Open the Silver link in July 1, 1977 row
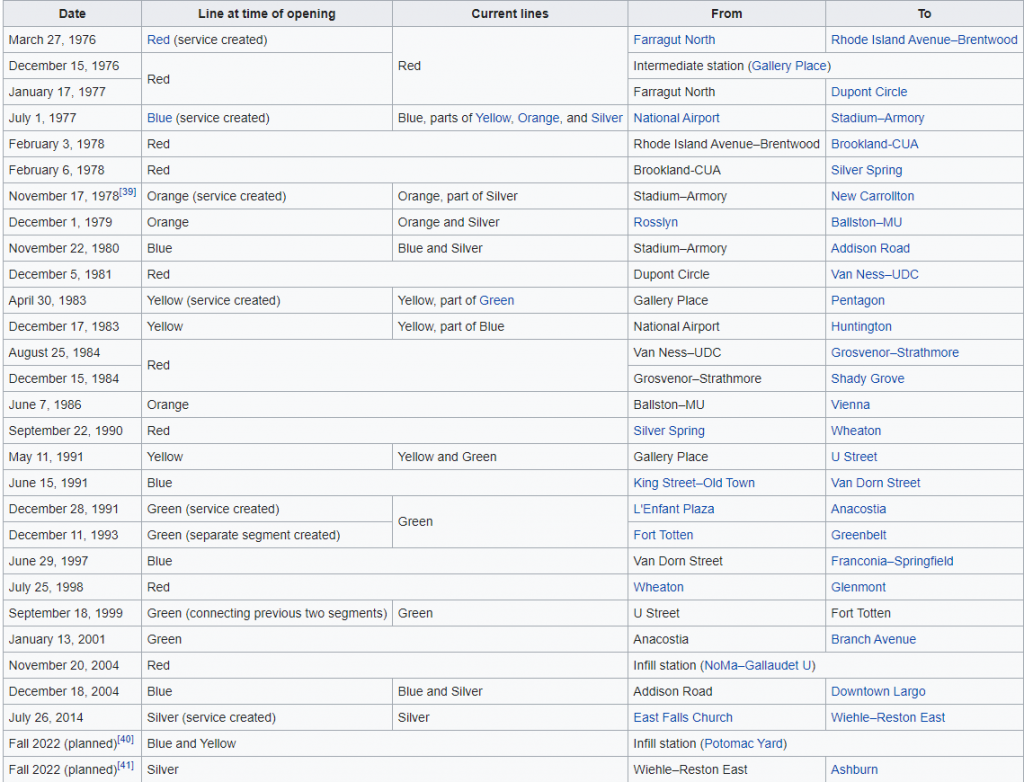The width and height of the screenshot is (1024, 782). coord(607,118)
